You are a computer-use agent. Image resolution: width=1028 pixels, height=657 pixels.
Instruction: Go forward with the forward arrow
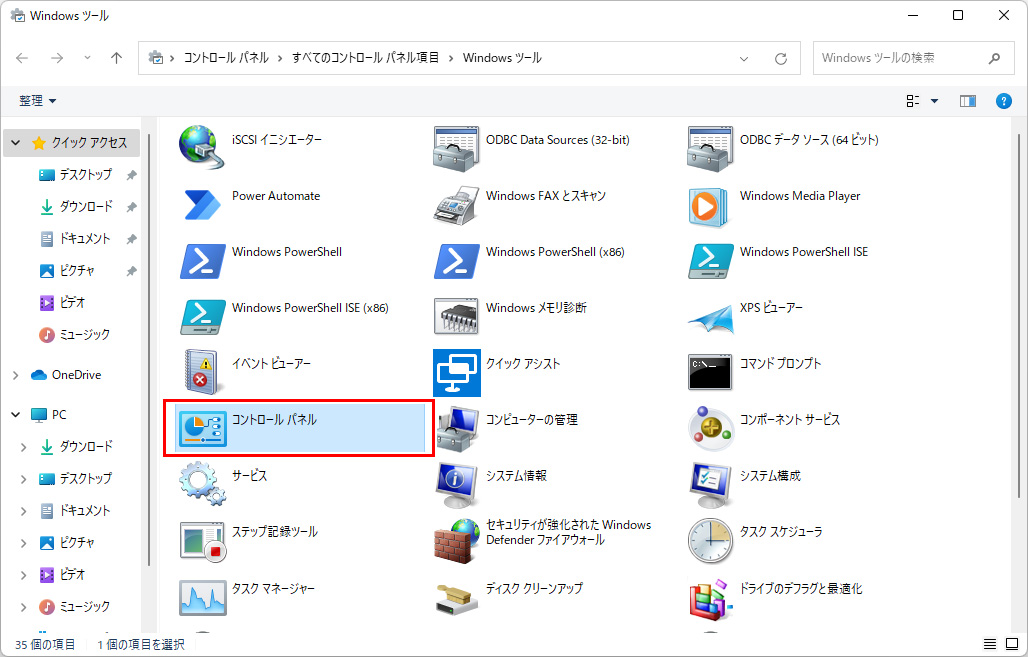[x=57, y=58]
